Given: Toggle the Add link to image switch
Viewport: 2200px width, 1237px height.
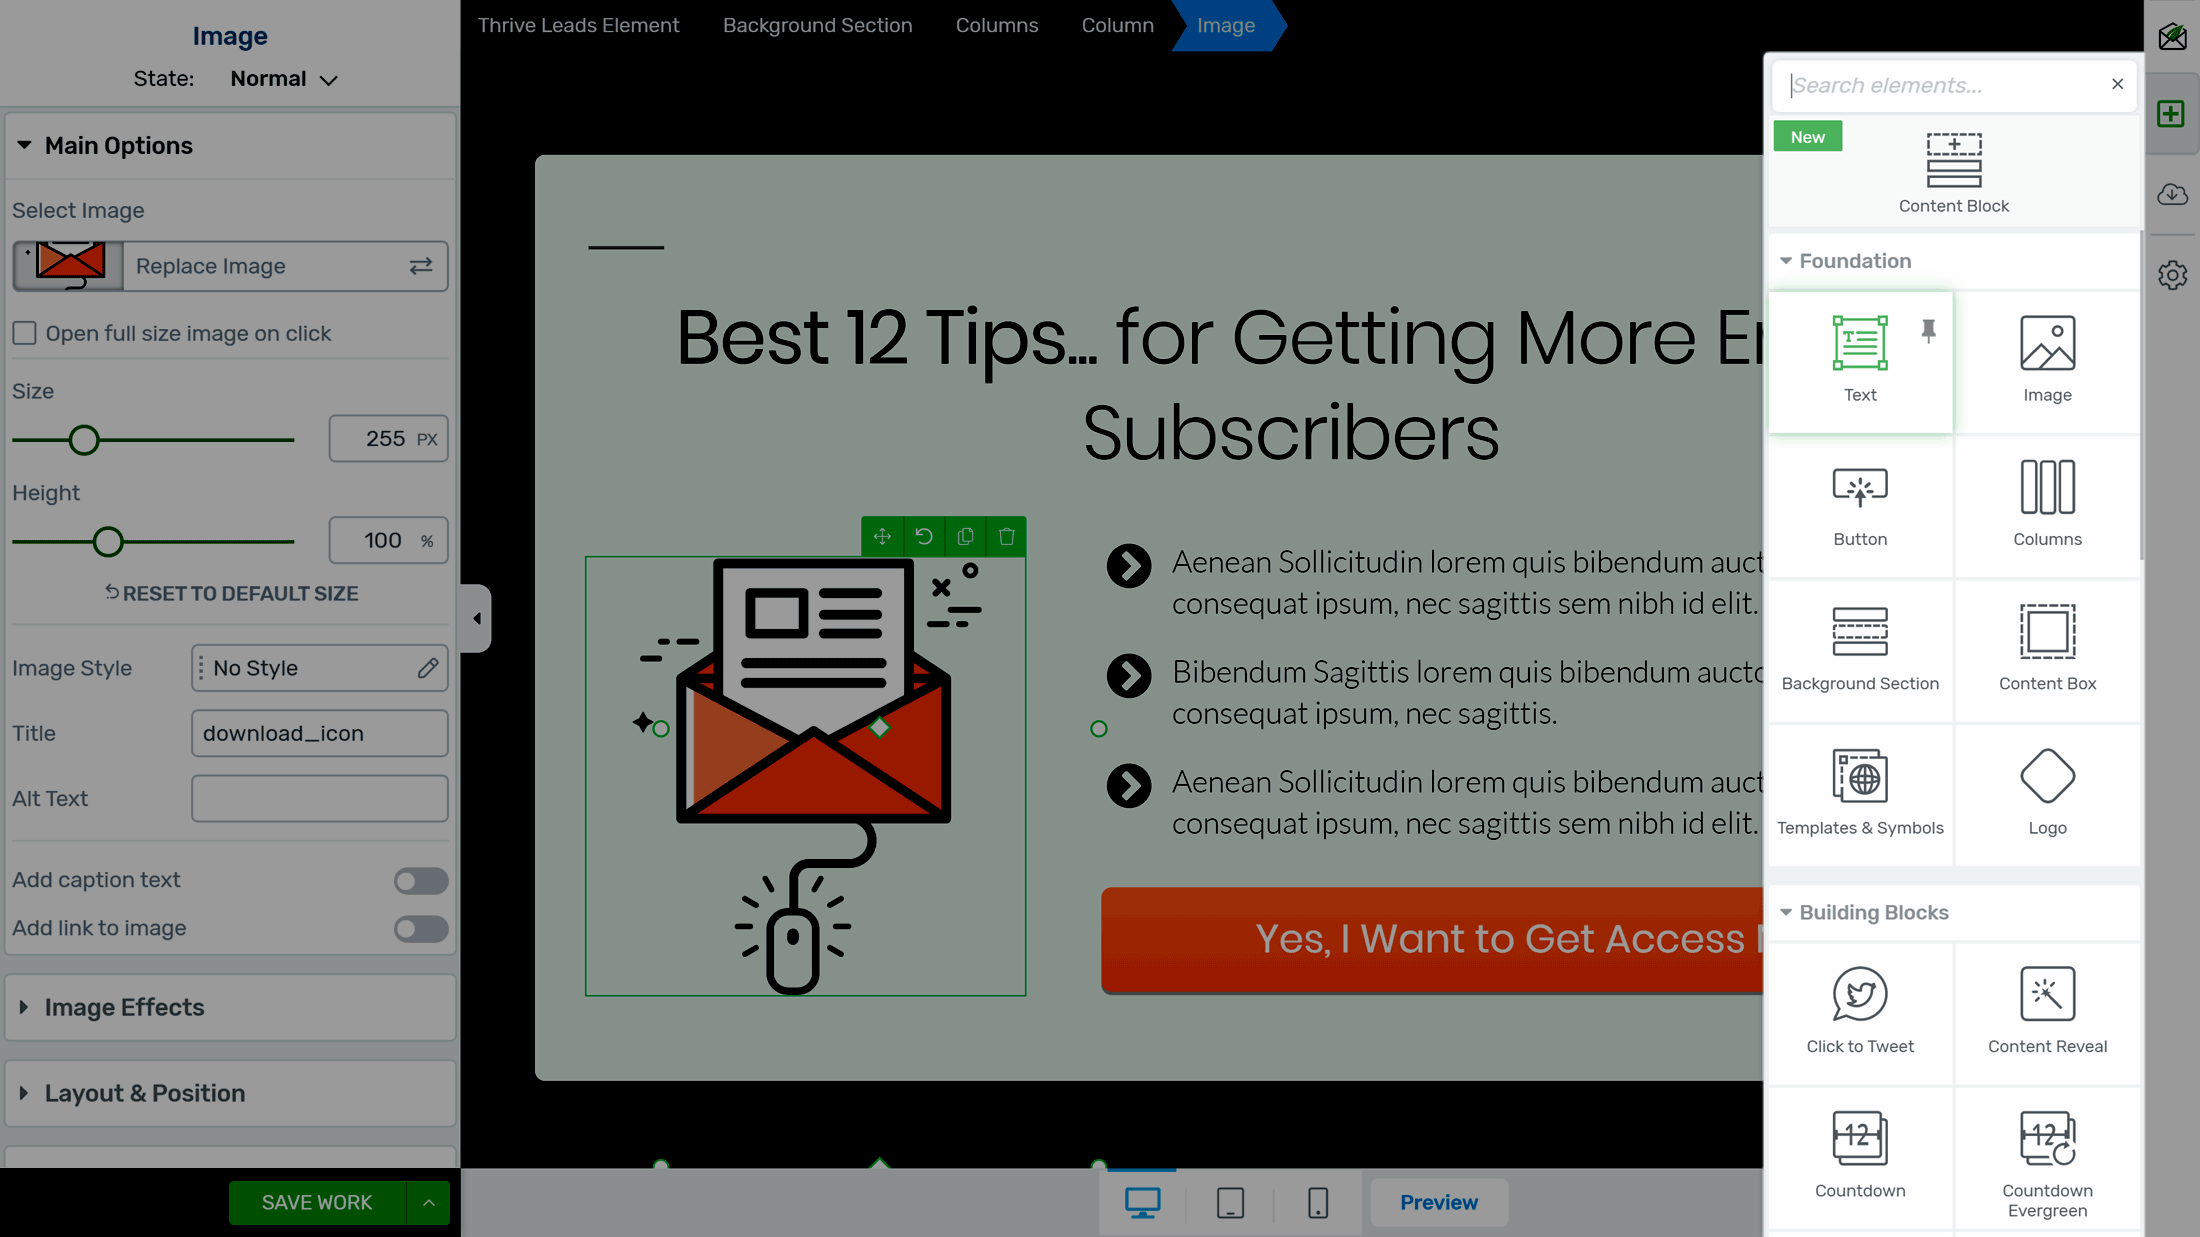Looking at the screenshot, I should point(420,927).
